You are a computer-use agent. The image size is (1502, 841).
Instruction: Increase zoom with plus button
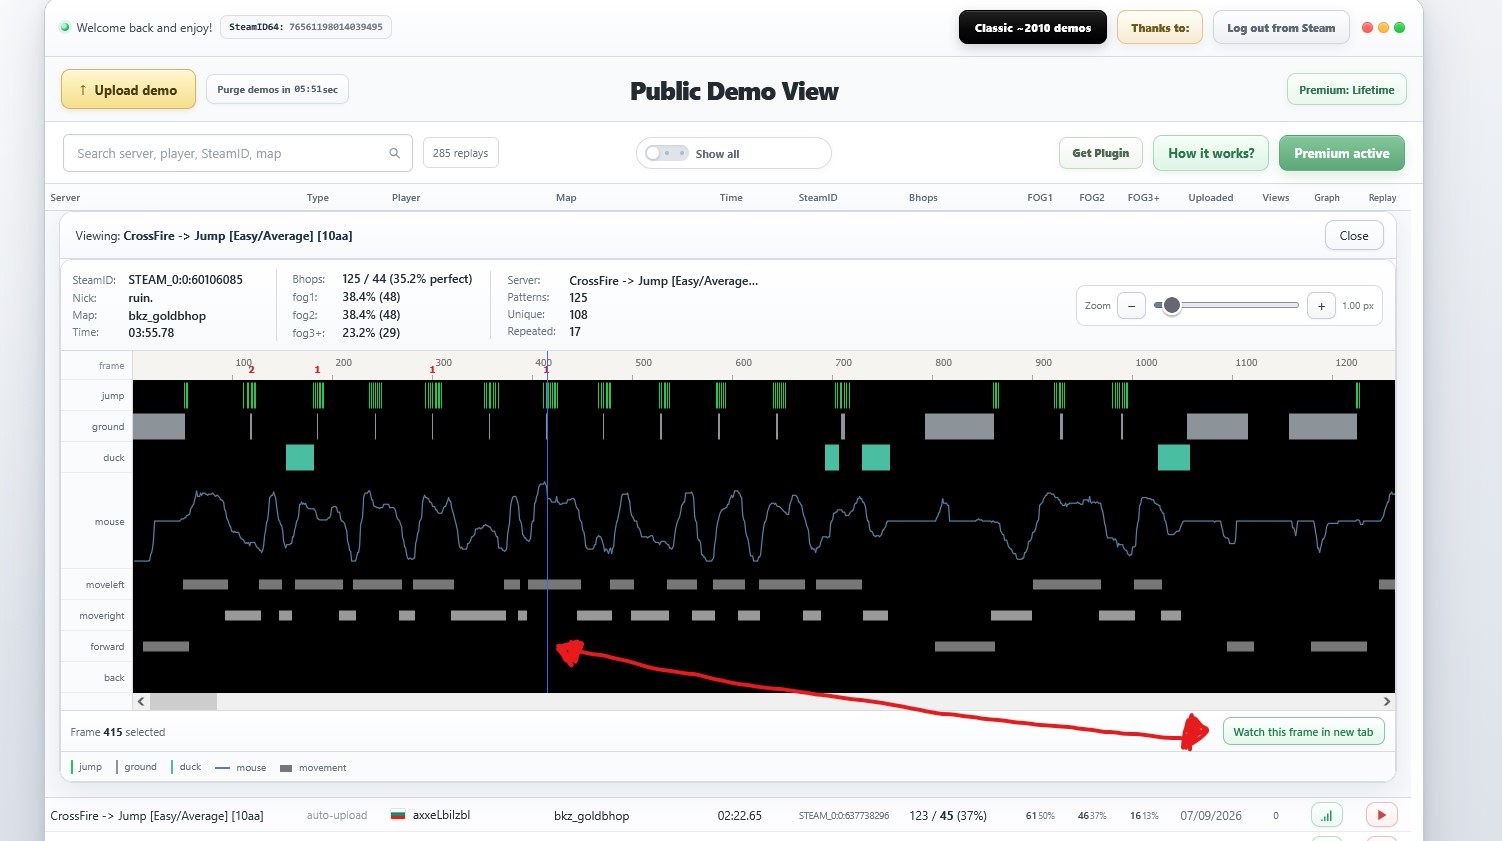(x=1321, y=306)
